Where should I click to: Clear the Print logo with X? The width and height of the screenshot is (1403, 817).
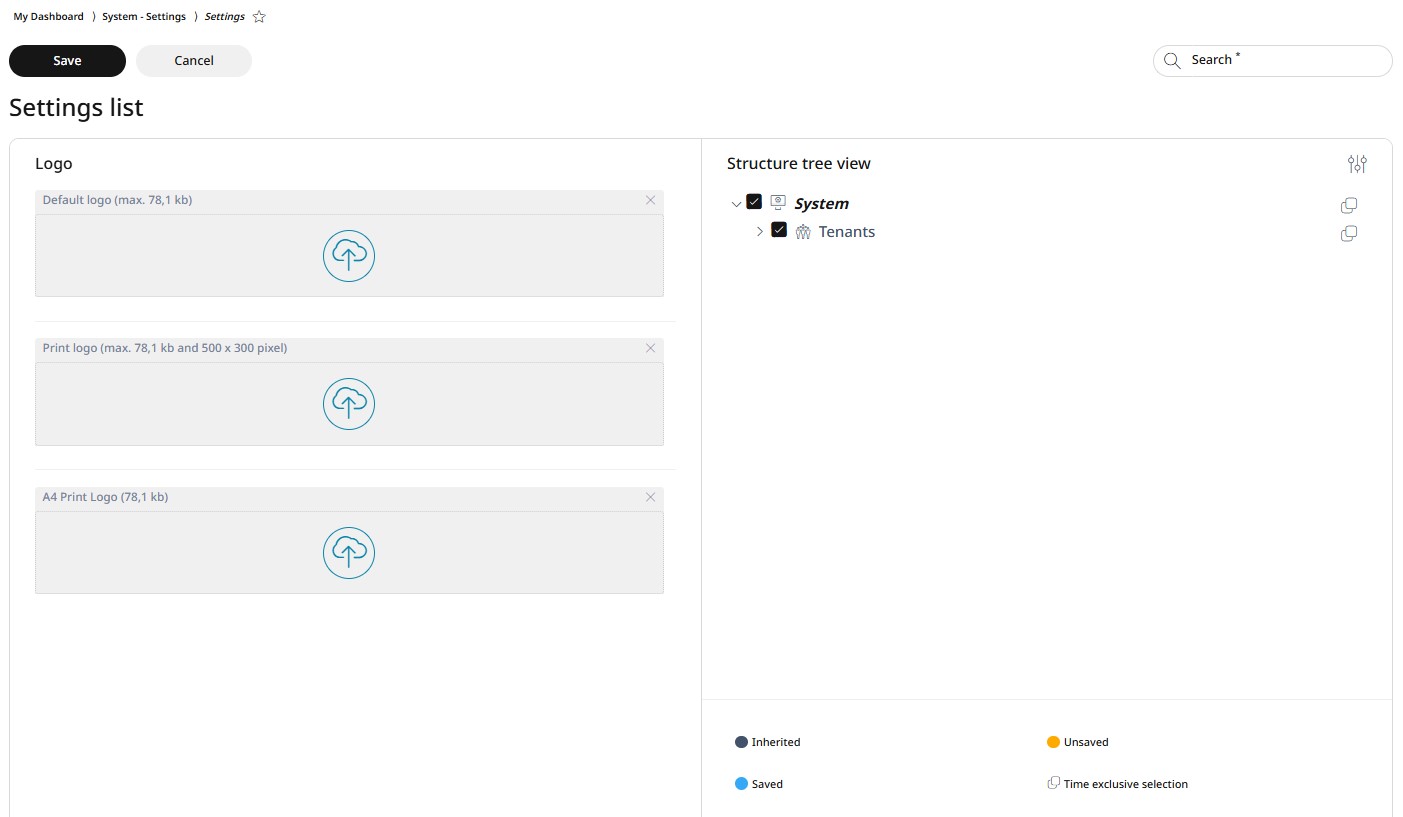pyautogui.click(x=651, y=348)
